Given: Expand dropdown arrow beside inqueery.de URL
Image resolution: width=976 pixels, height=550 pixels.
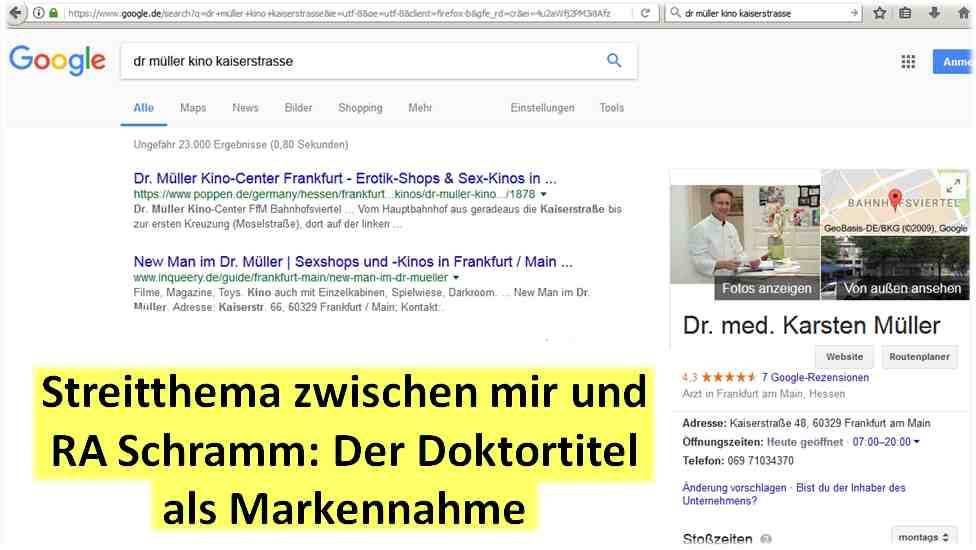Looking at the screenshot, I should 456,277.
